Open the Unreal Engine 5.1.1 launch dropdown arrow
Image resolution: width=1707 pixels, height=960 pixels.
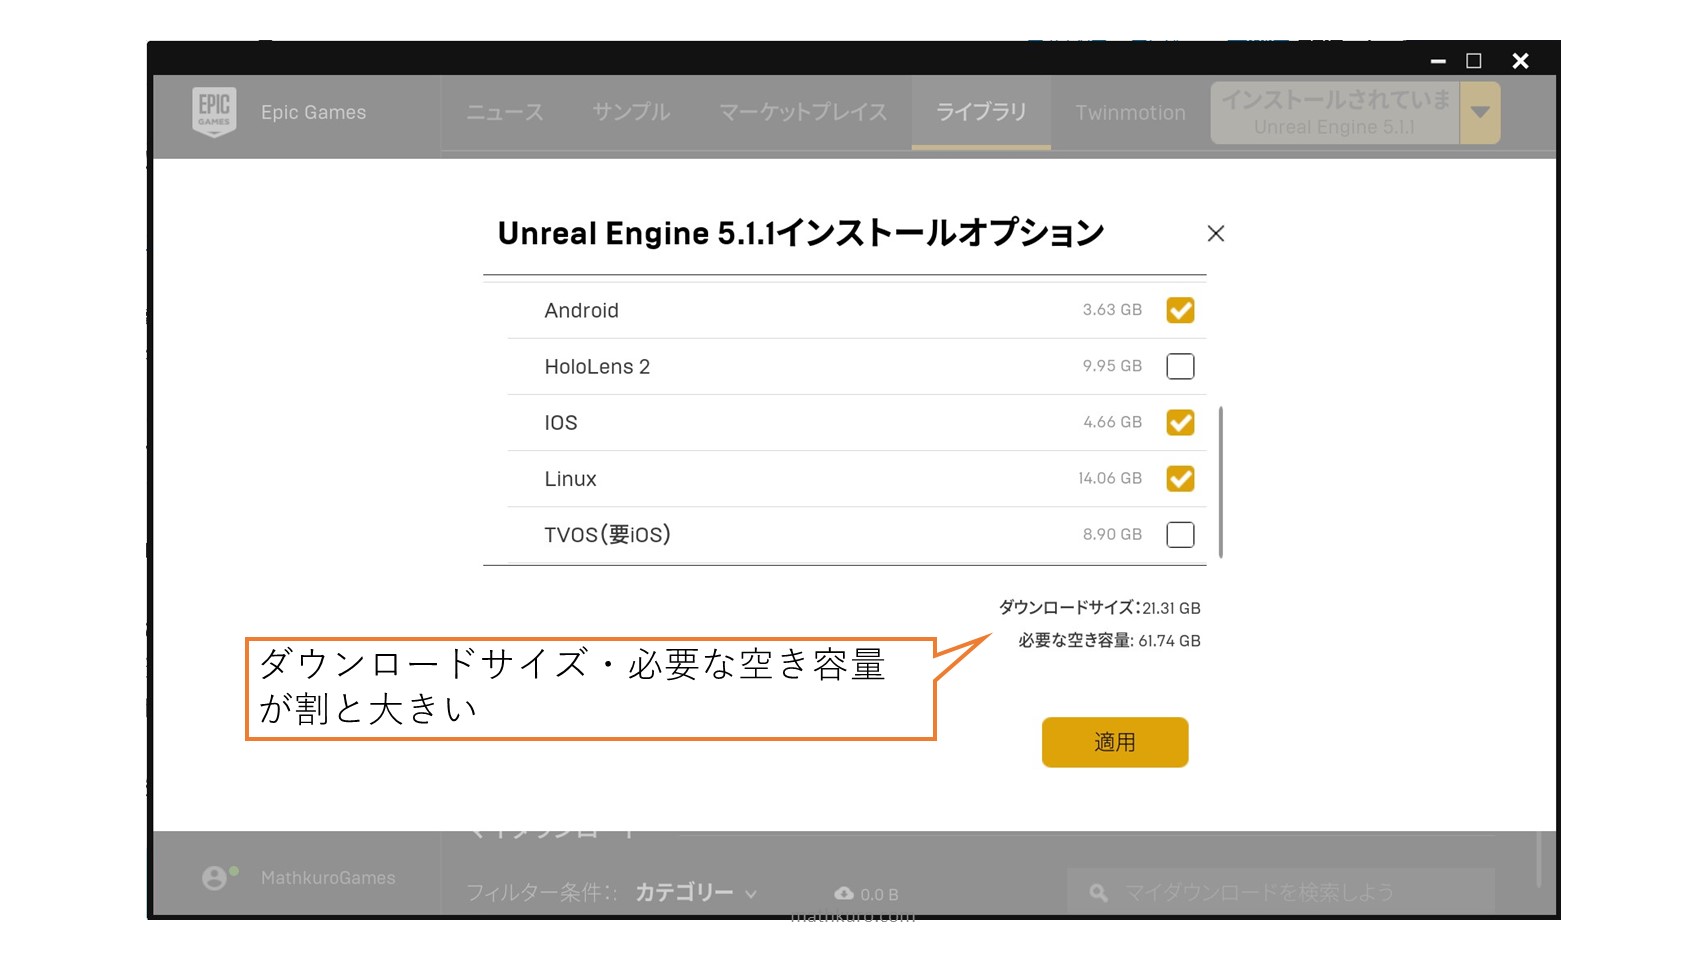tap(1480, 112)
